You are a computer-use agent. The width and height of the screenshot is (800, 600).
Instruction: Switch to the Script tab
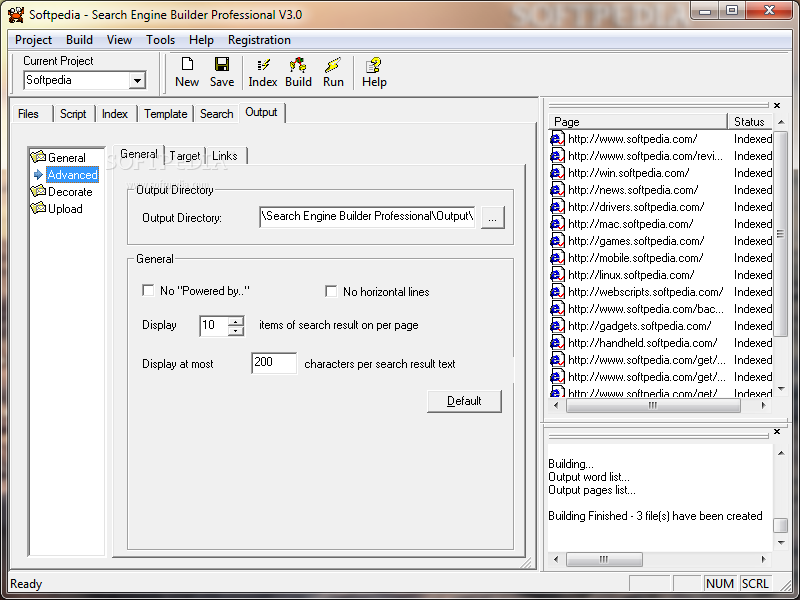click(73, 114)
